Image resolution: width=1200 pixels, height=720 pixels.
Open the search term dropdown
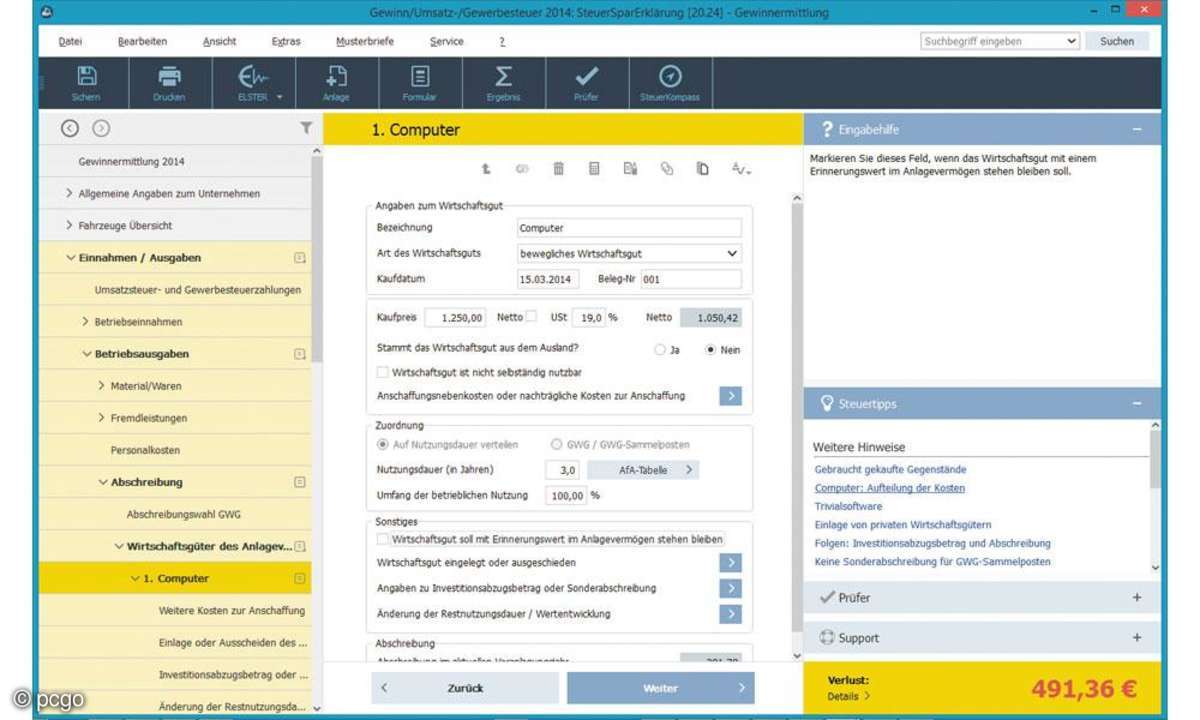tap(1073, 41)
